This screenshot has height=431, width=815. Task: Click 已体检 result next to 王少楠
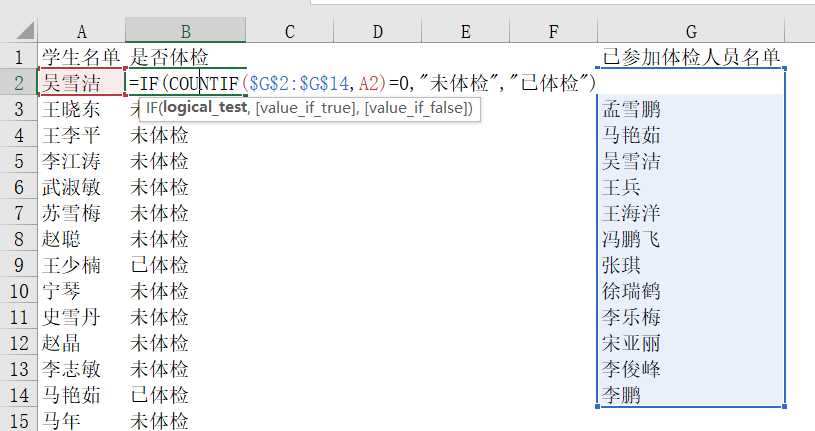(x=185, y=265)
